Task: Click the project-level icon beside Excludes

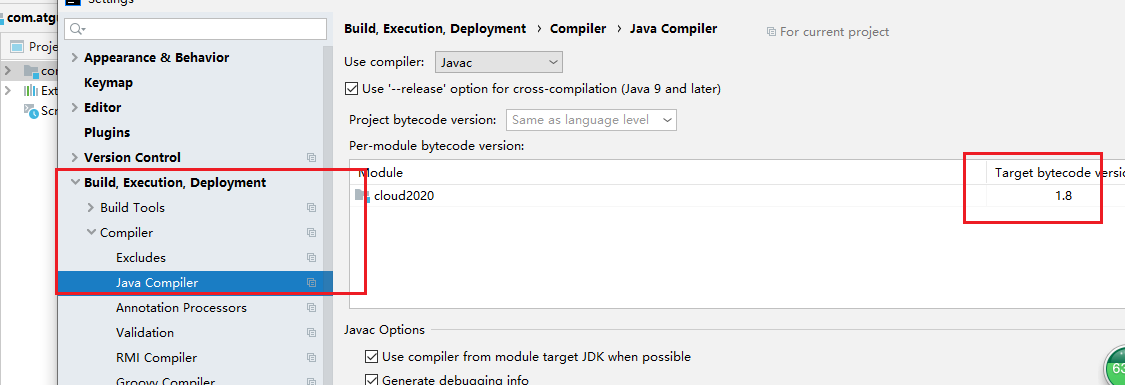Action: [x=311, y=257]
